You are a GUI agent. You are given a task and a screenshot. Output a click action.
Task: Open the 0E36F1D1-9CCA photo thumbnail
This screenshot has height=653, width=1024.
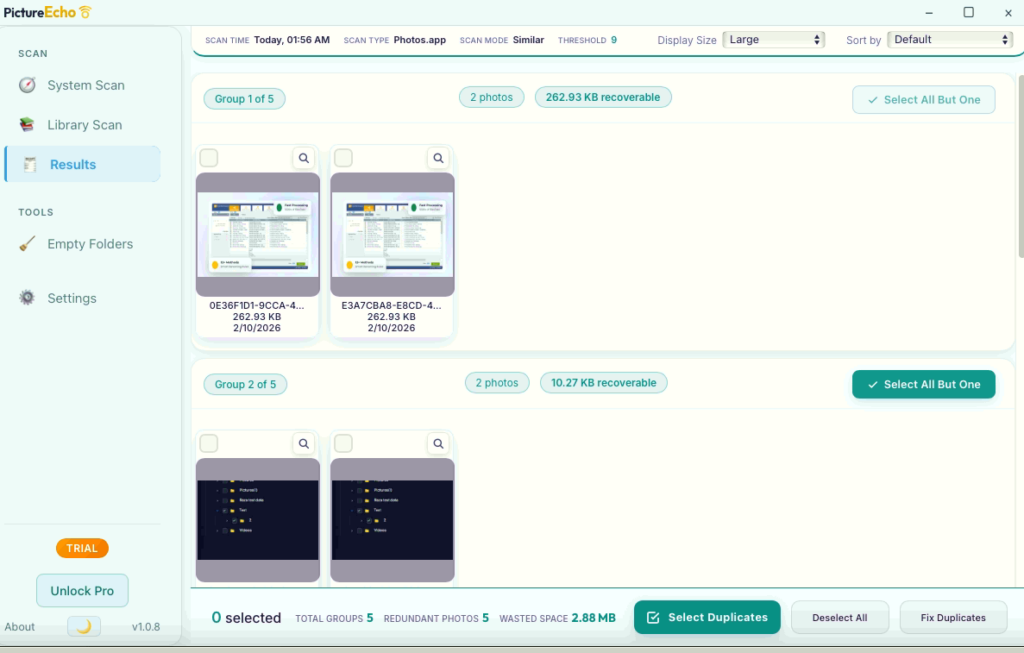click(x=258, y=235)
